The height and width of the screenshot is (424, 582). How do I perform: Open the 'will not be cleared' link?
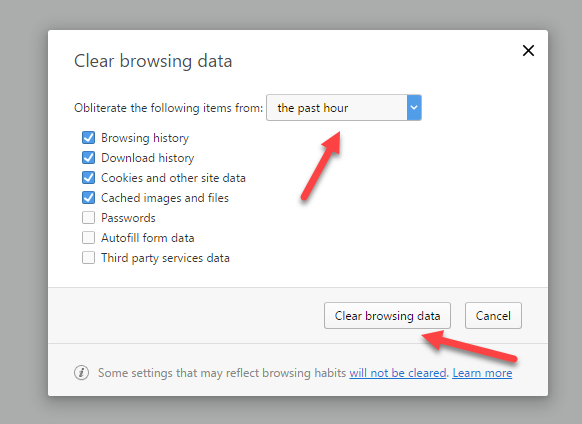click(398, 373)
